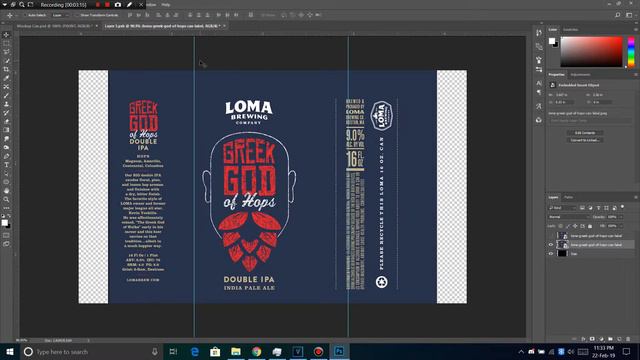640x360 pixels.
Task: Click the recorder magnifier icon
Action: [x=22, y=4]
